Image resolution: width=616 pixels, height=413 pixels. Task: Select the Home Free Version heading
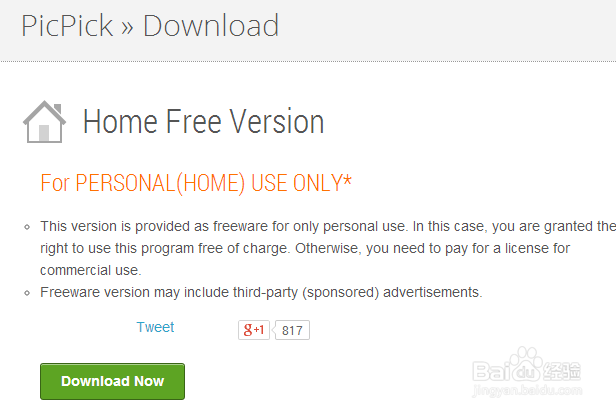[x=204, y=121]
